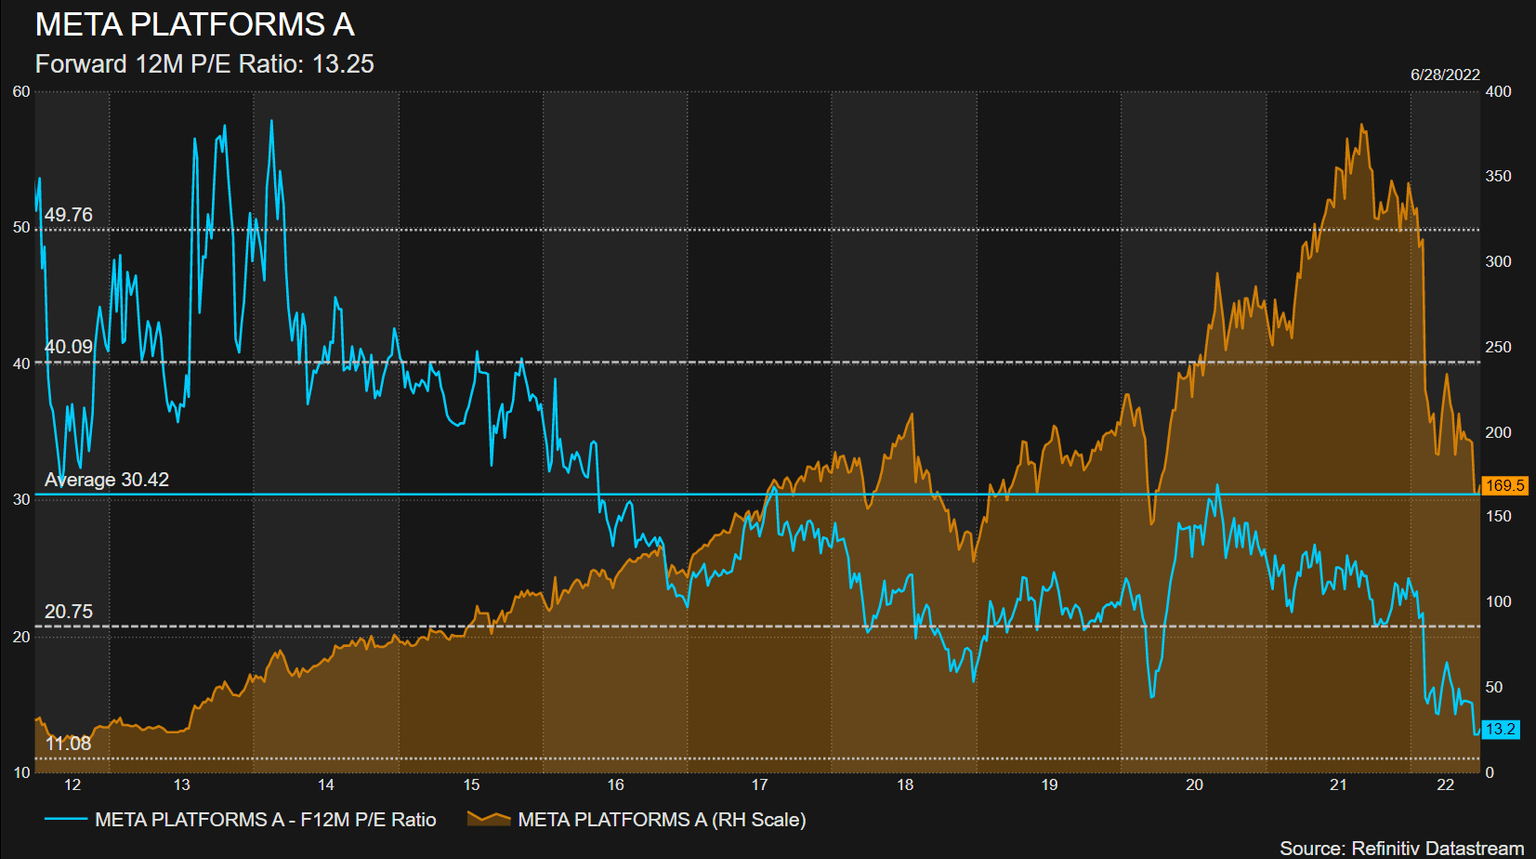Select the 11.08 dotted line annotation

coord(68,743)
